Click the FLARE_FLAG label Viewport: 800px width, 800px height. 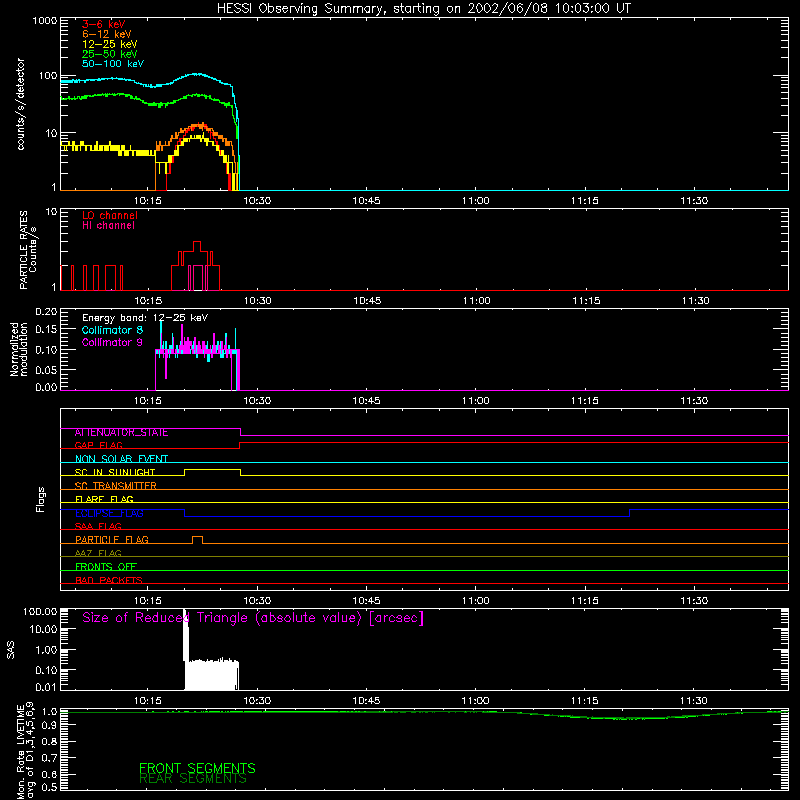104,499
